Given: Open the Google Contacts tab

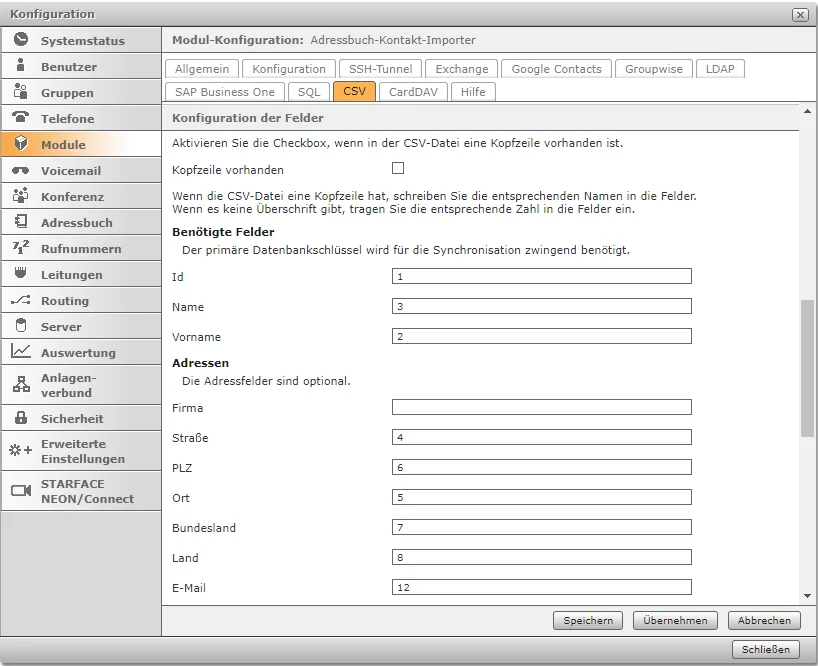Looking at the screenshot, I should click(x=556, y=69).
